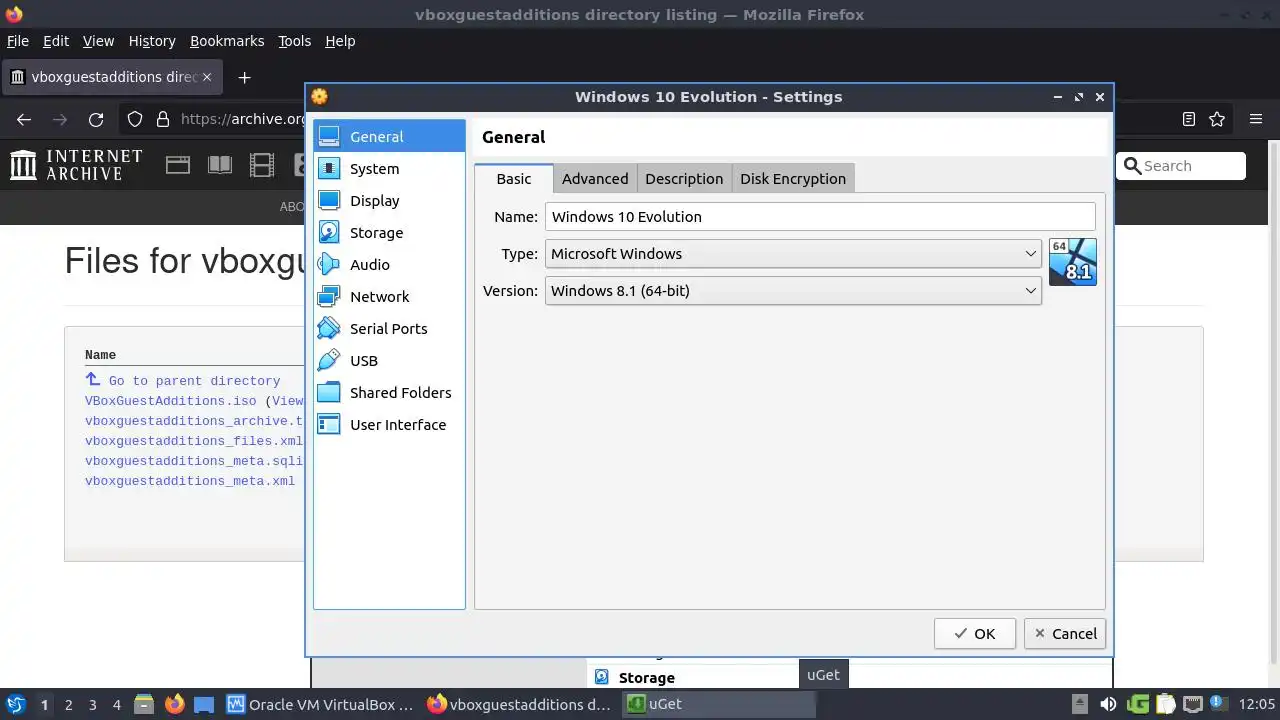Open the VBoxGuestAdditions.iso link
Viewport: 1280px width, 720px height.
pos(171,401)
